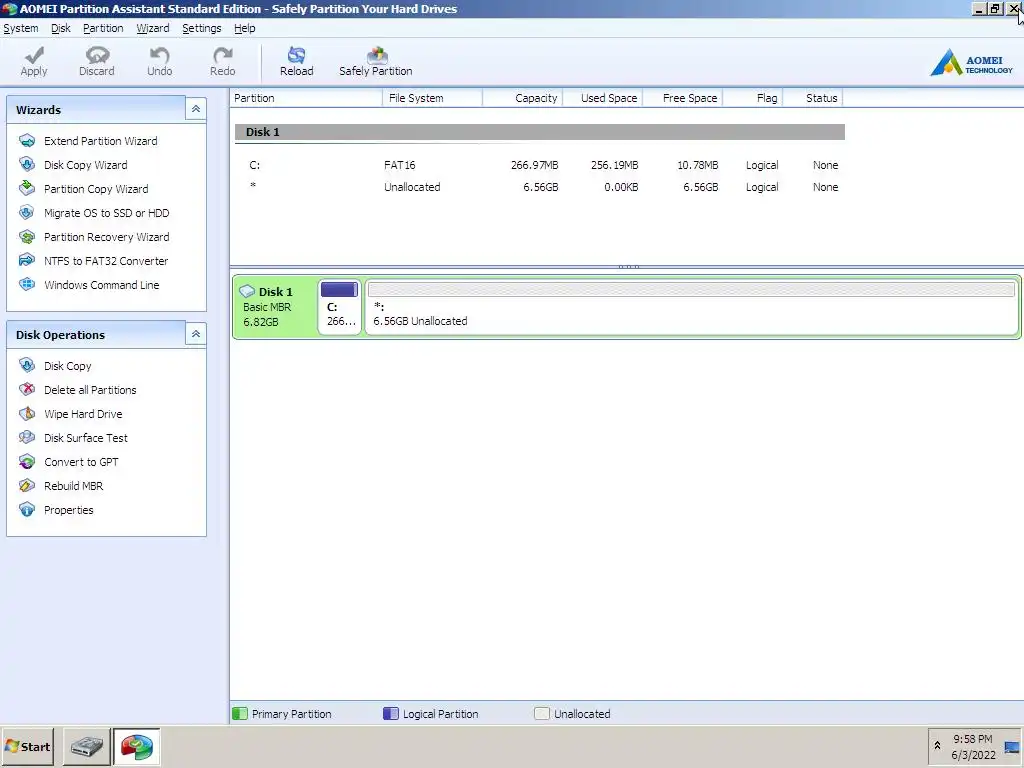Sort by Used Space column header

pyautogui.click(x=602, y=98)
